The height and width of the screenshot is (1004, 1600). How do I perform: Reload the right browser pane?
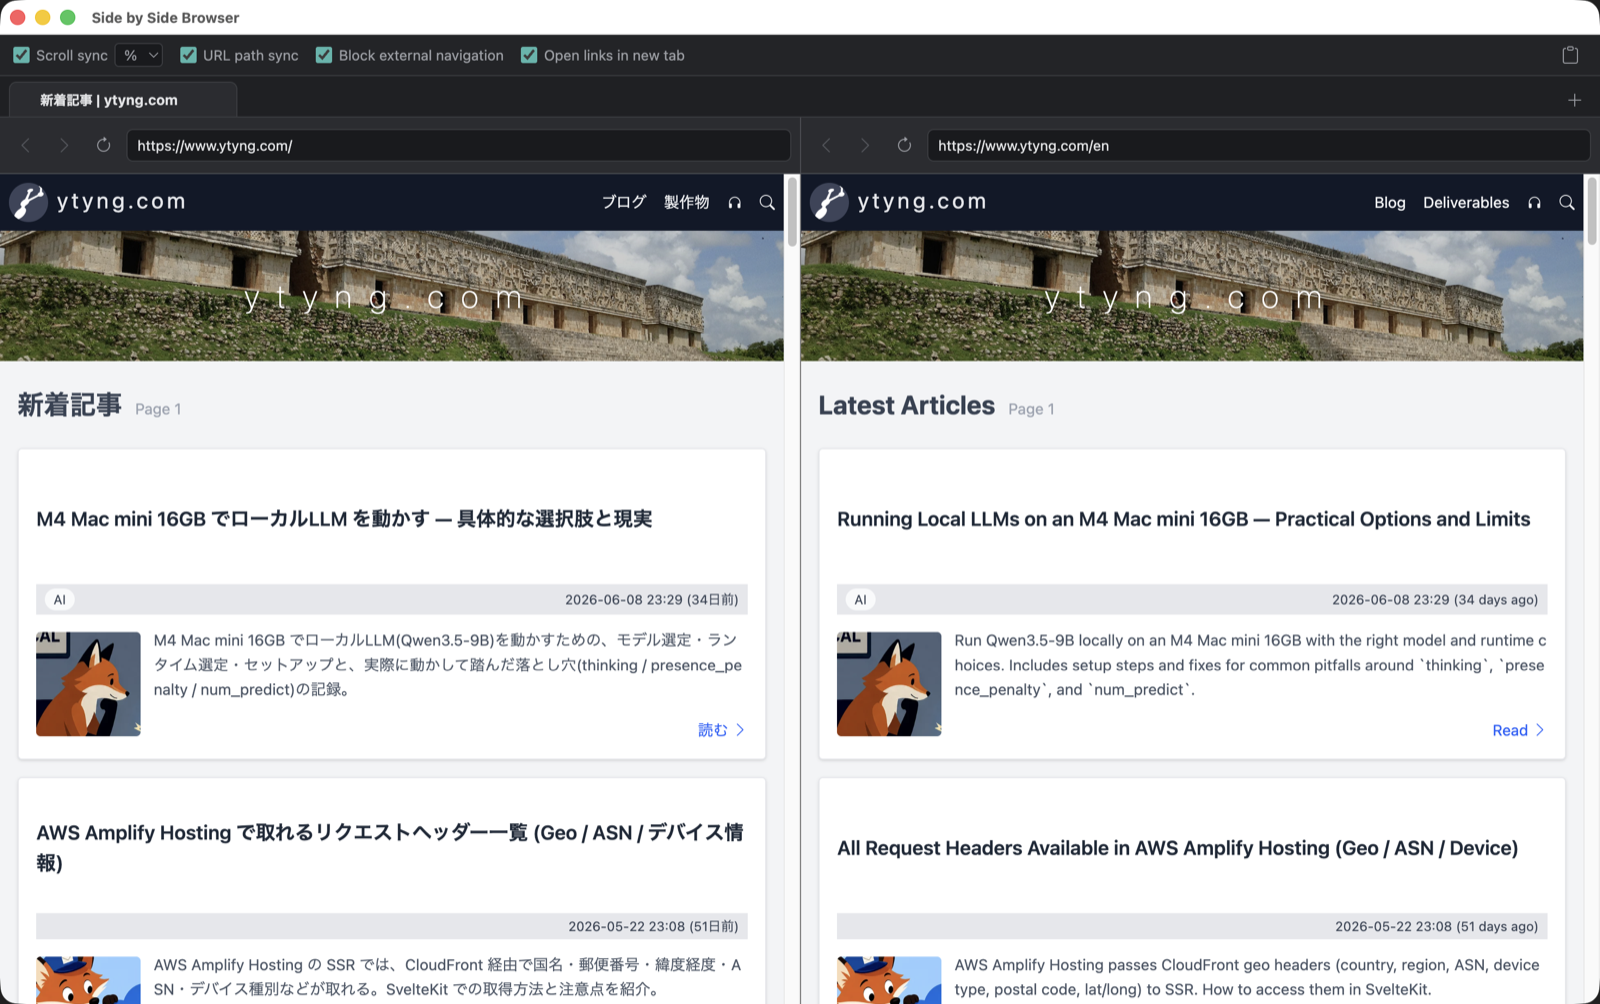click(x=904, y=145)
